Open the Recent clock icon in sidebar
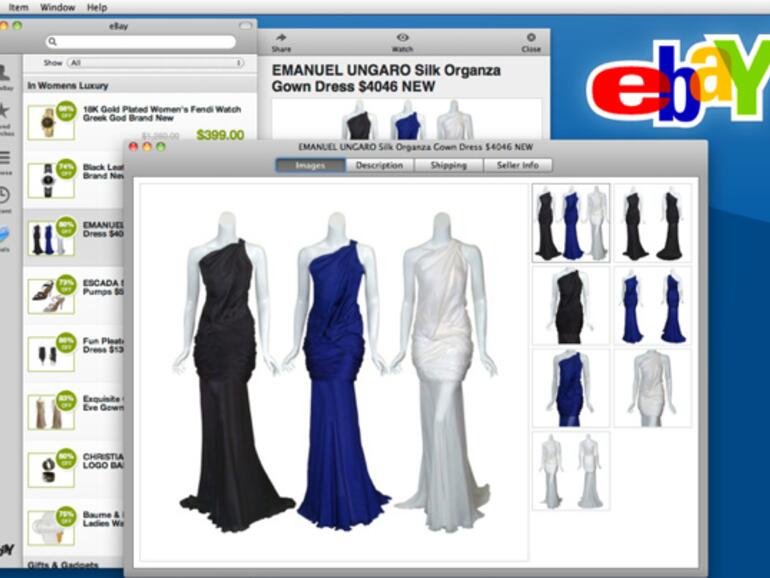Viewport: 770px width, 578px height. 4,195
